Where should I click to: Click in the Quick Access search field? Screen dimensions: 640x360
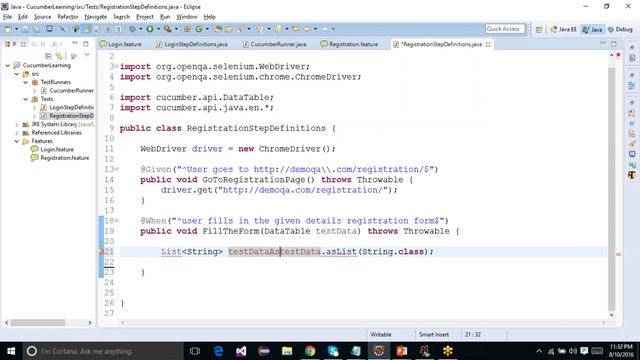point(505,29)
